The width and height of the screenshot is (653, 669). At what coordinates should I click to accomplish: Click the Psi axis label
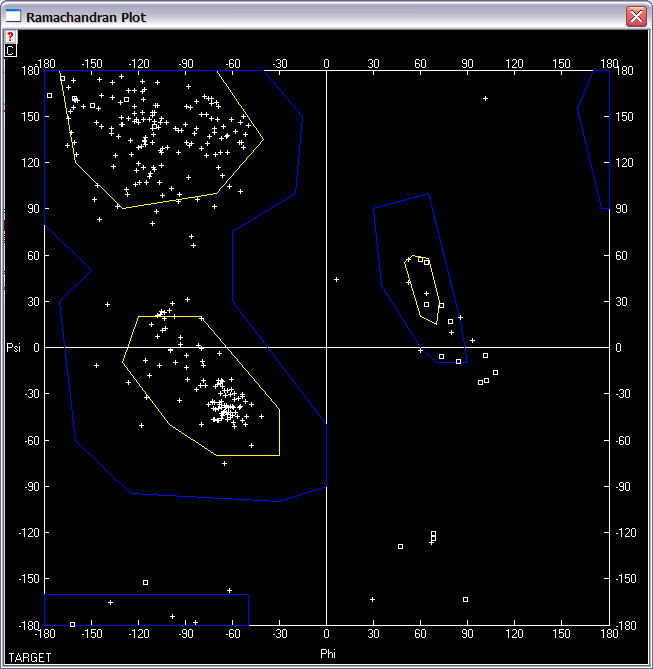(x=15, y=348)
